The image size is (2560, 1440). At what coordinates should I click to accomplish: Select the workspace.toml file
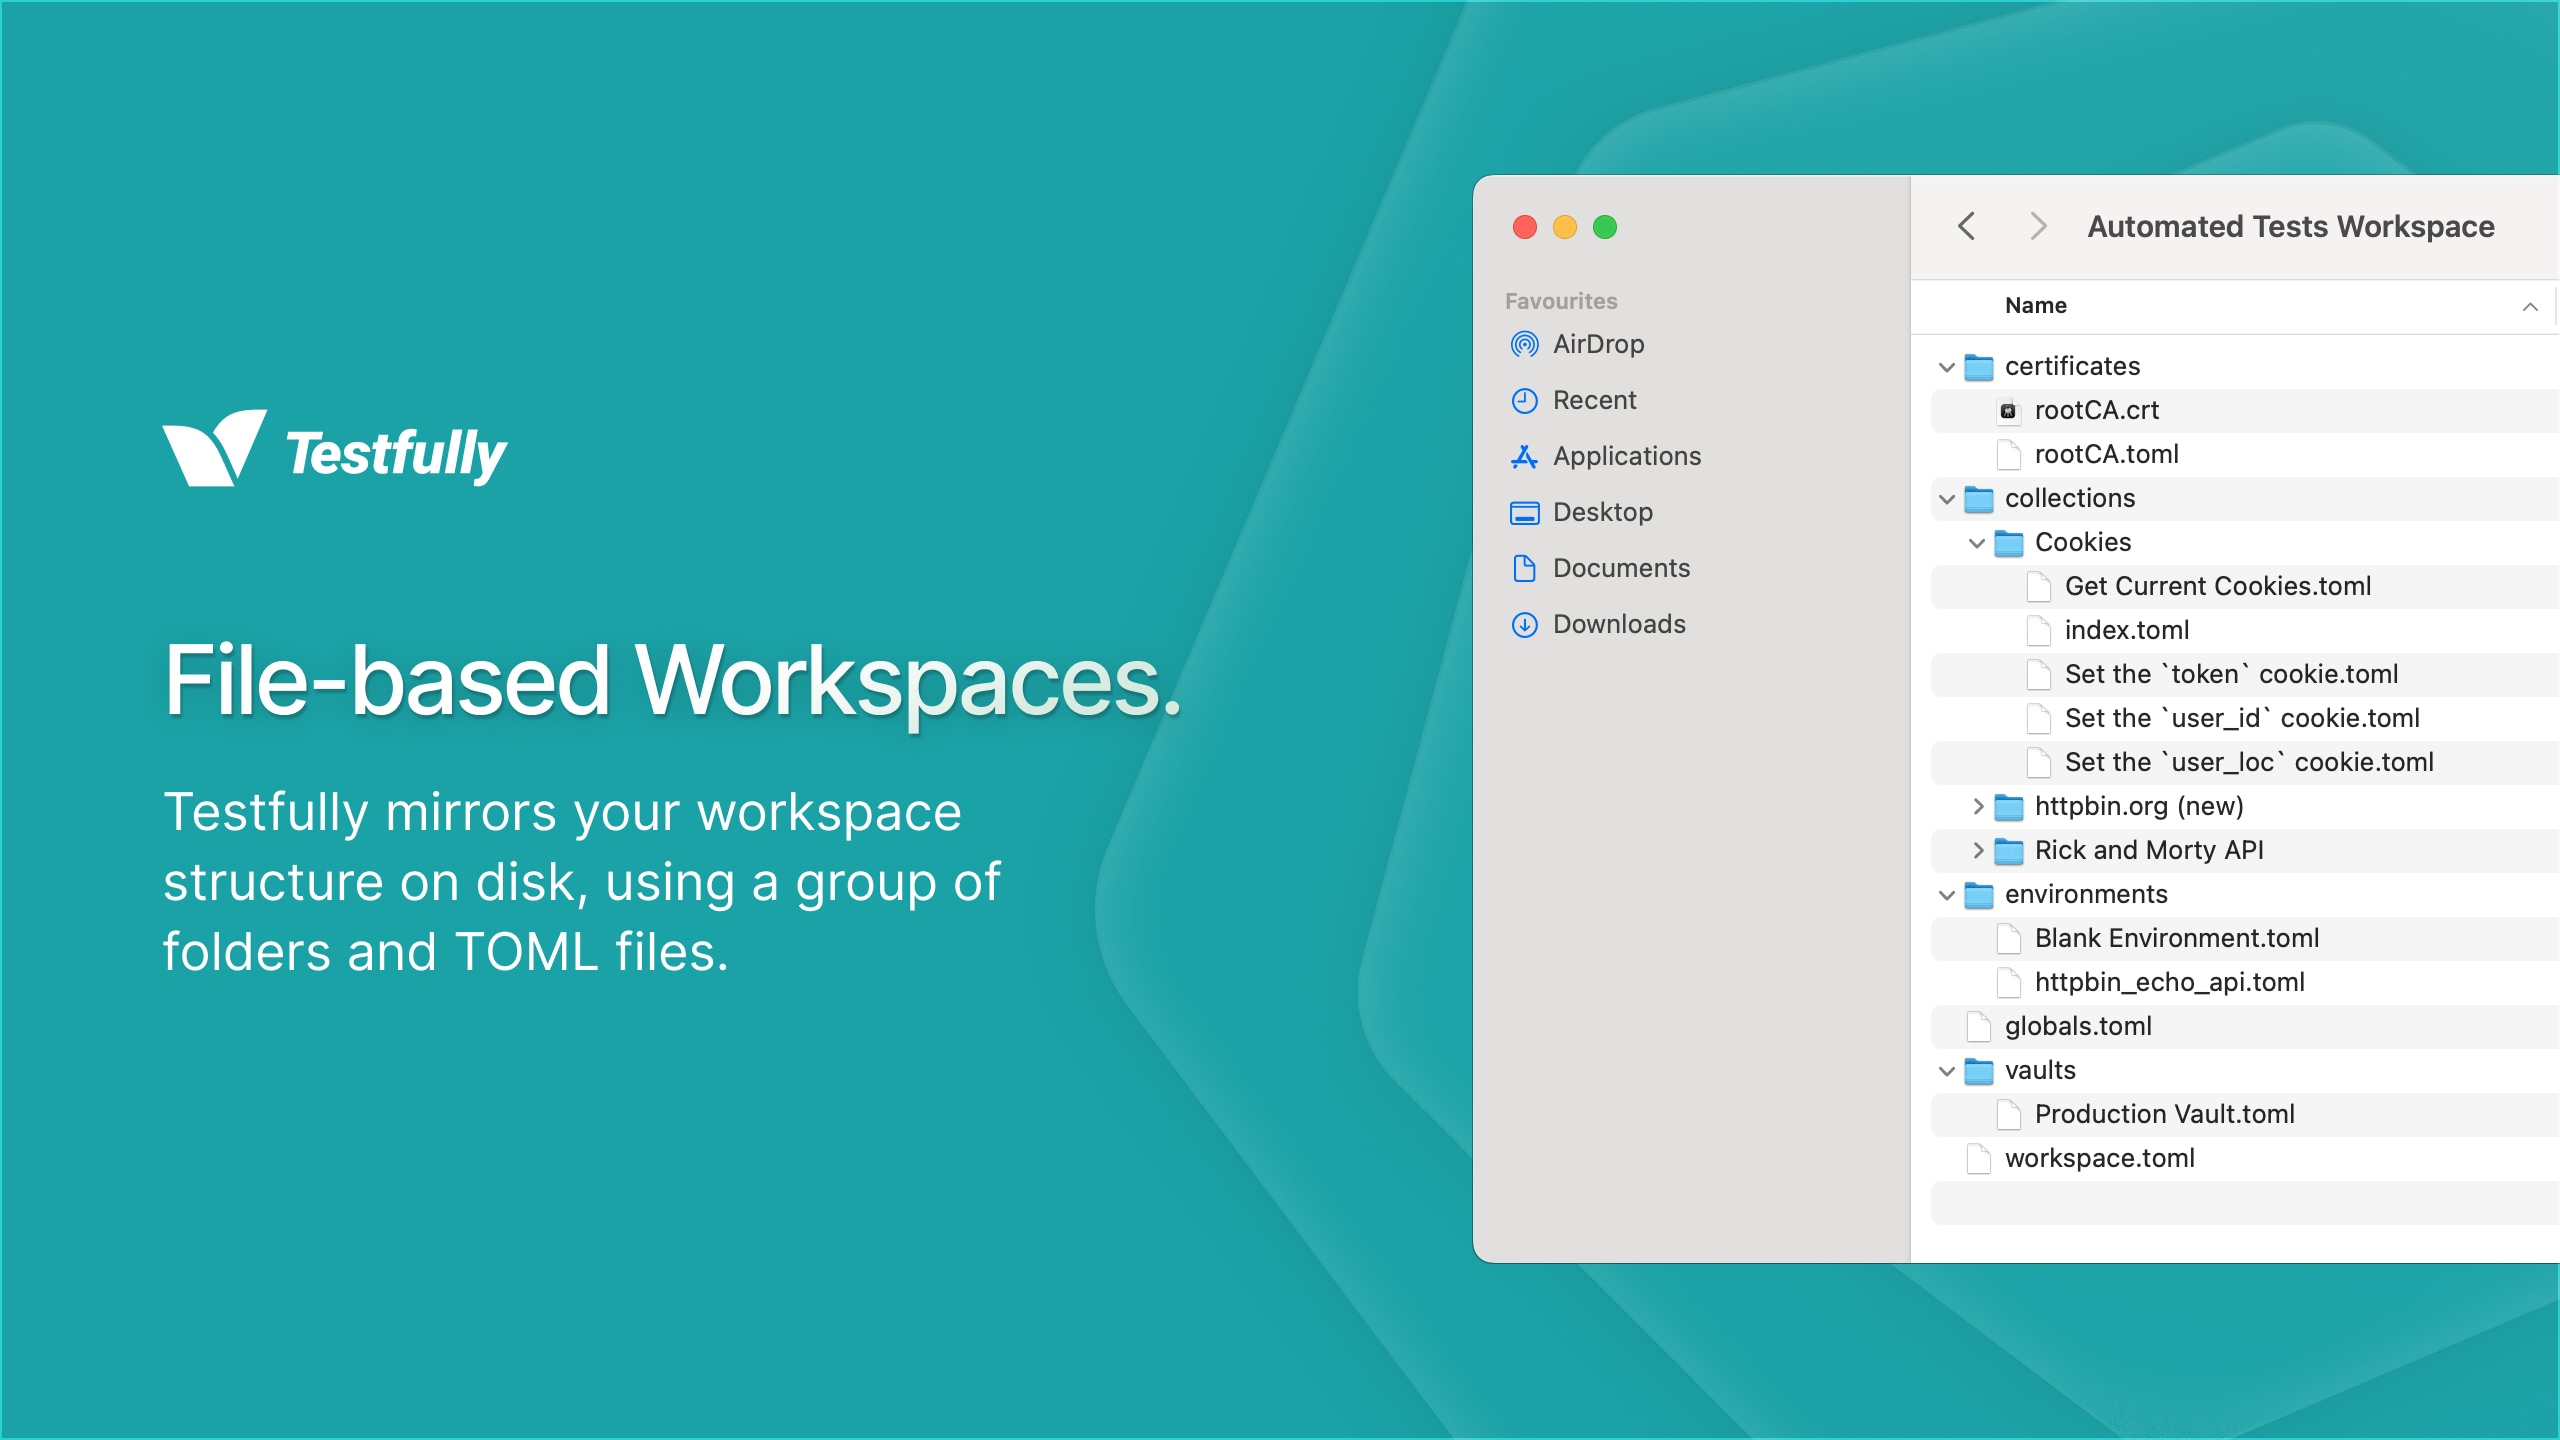tap(2100, 1158)
